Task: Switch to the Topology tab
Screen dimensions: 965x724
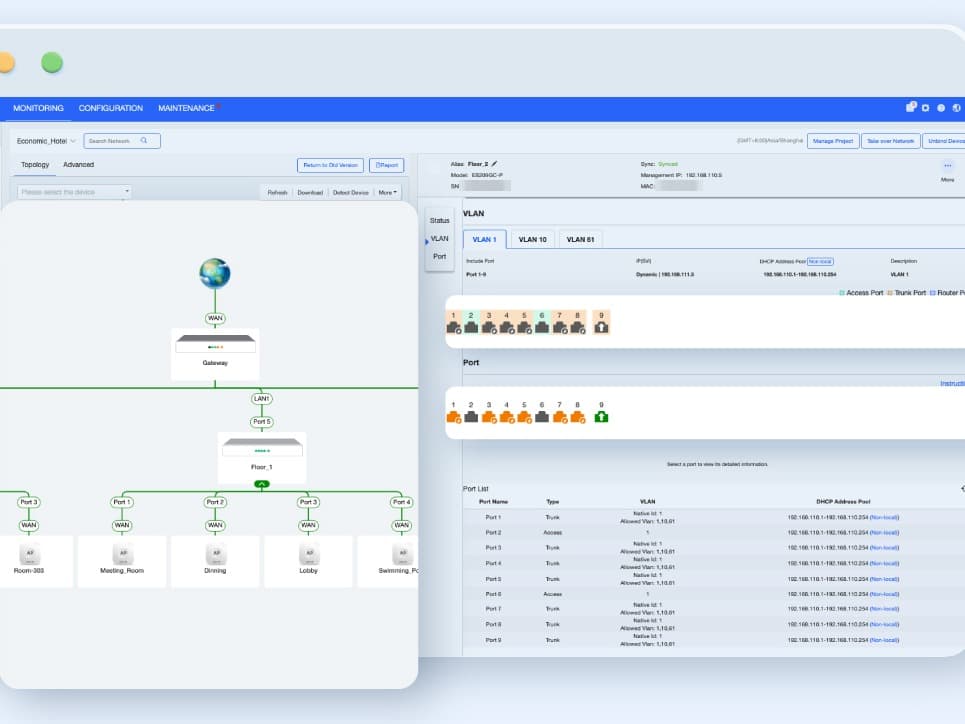Action: point(35,164)
